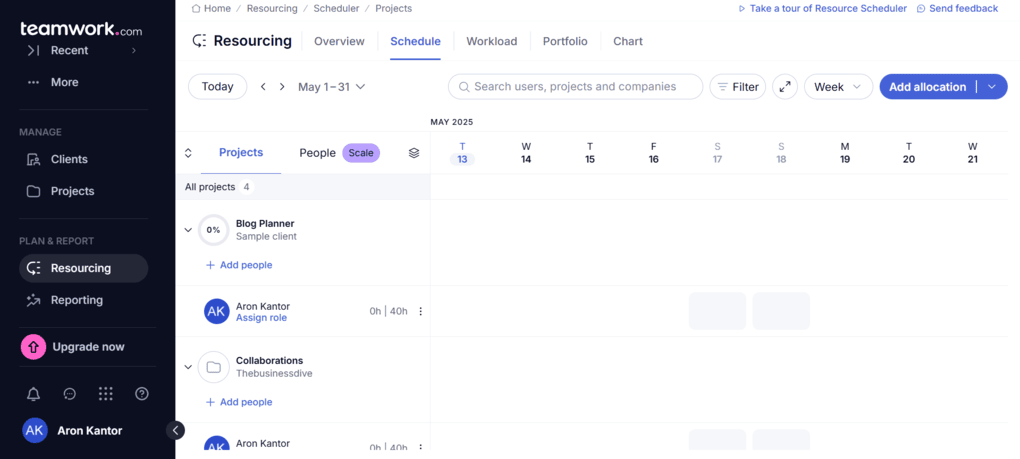Switch to the Overview tab
Image resolution: width=1020 pixels, height=459 pixels.
pyautogui.click(x=339, y=42)
